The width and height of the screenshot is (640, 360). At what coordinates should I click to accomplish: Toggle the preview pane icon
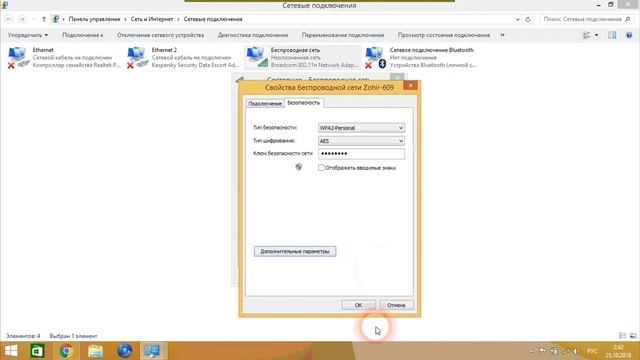pos(612,35)
